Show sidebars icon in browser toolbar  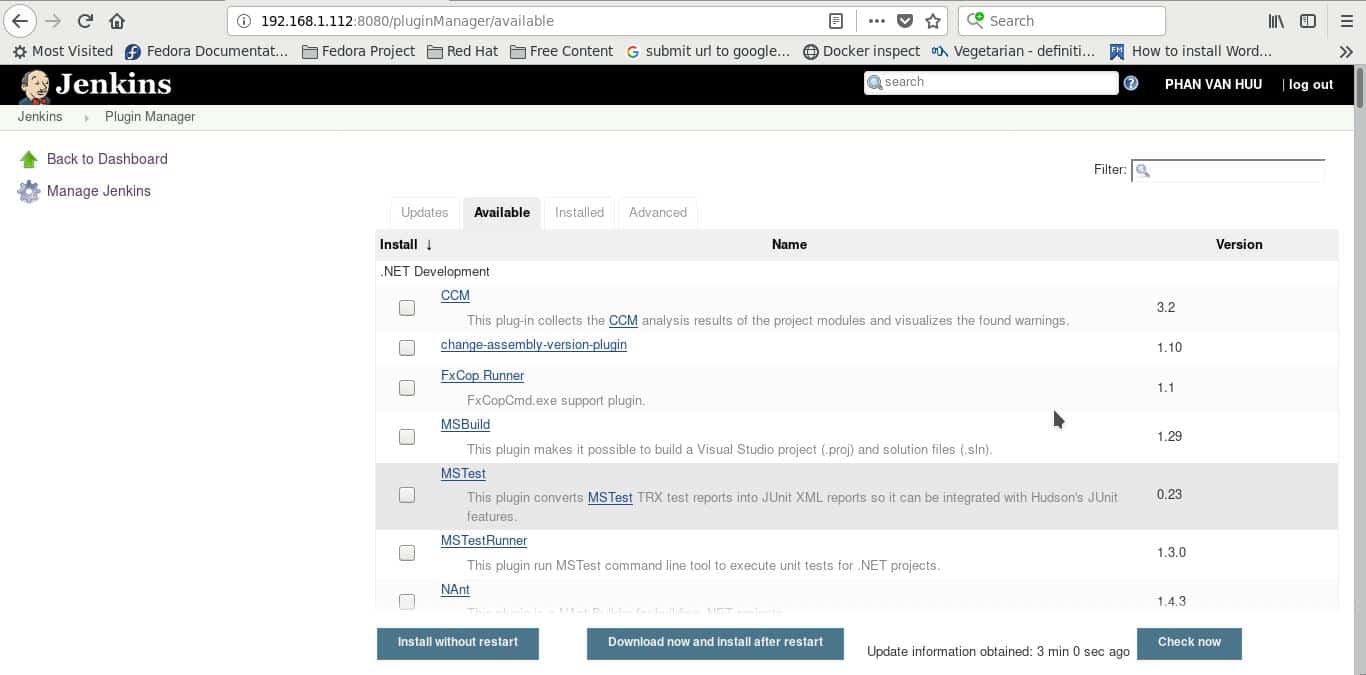pos(1307,21)
